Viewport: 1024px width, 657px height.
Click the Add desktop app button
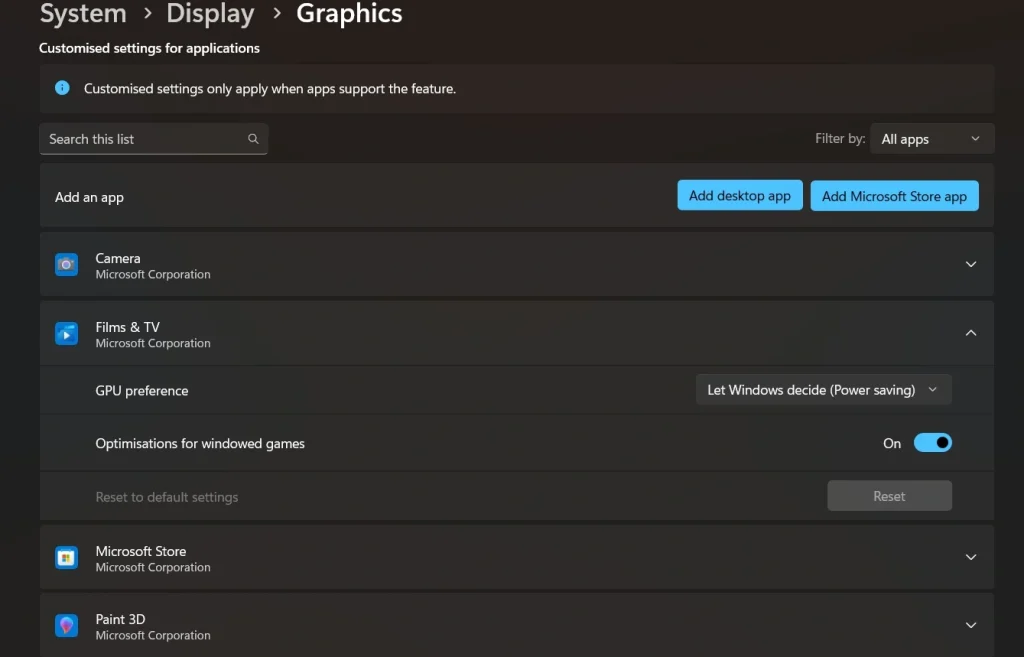point(739,195)
